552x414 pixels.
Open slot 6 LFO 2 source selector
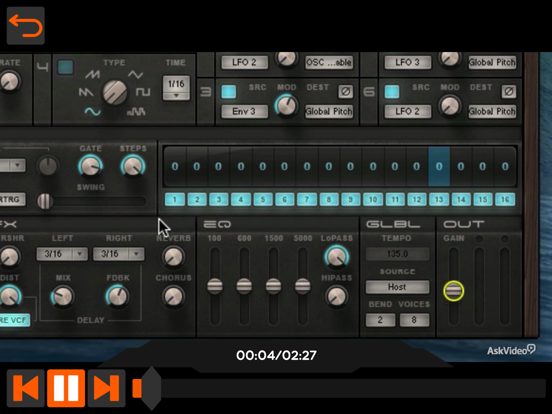pyautogui.click(x=408, y=111)
